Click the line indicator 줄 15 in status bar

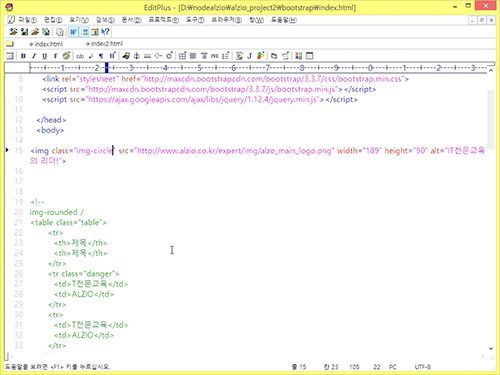pyautogui.click(x=299, y=367)
